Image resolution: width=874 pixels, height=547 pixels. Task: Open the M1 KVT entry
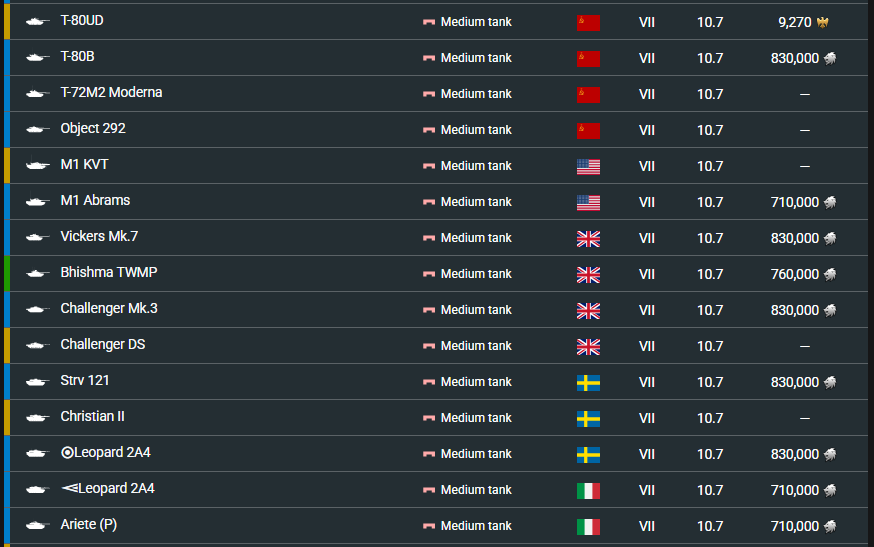tap(84, 165)
